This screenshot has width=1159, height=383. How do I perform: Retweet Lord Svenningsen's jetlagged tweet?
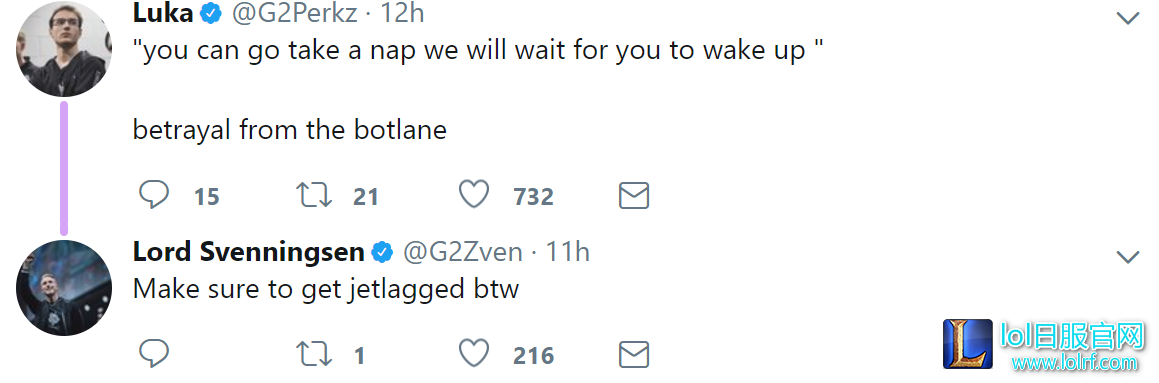[x=313, y=355]
